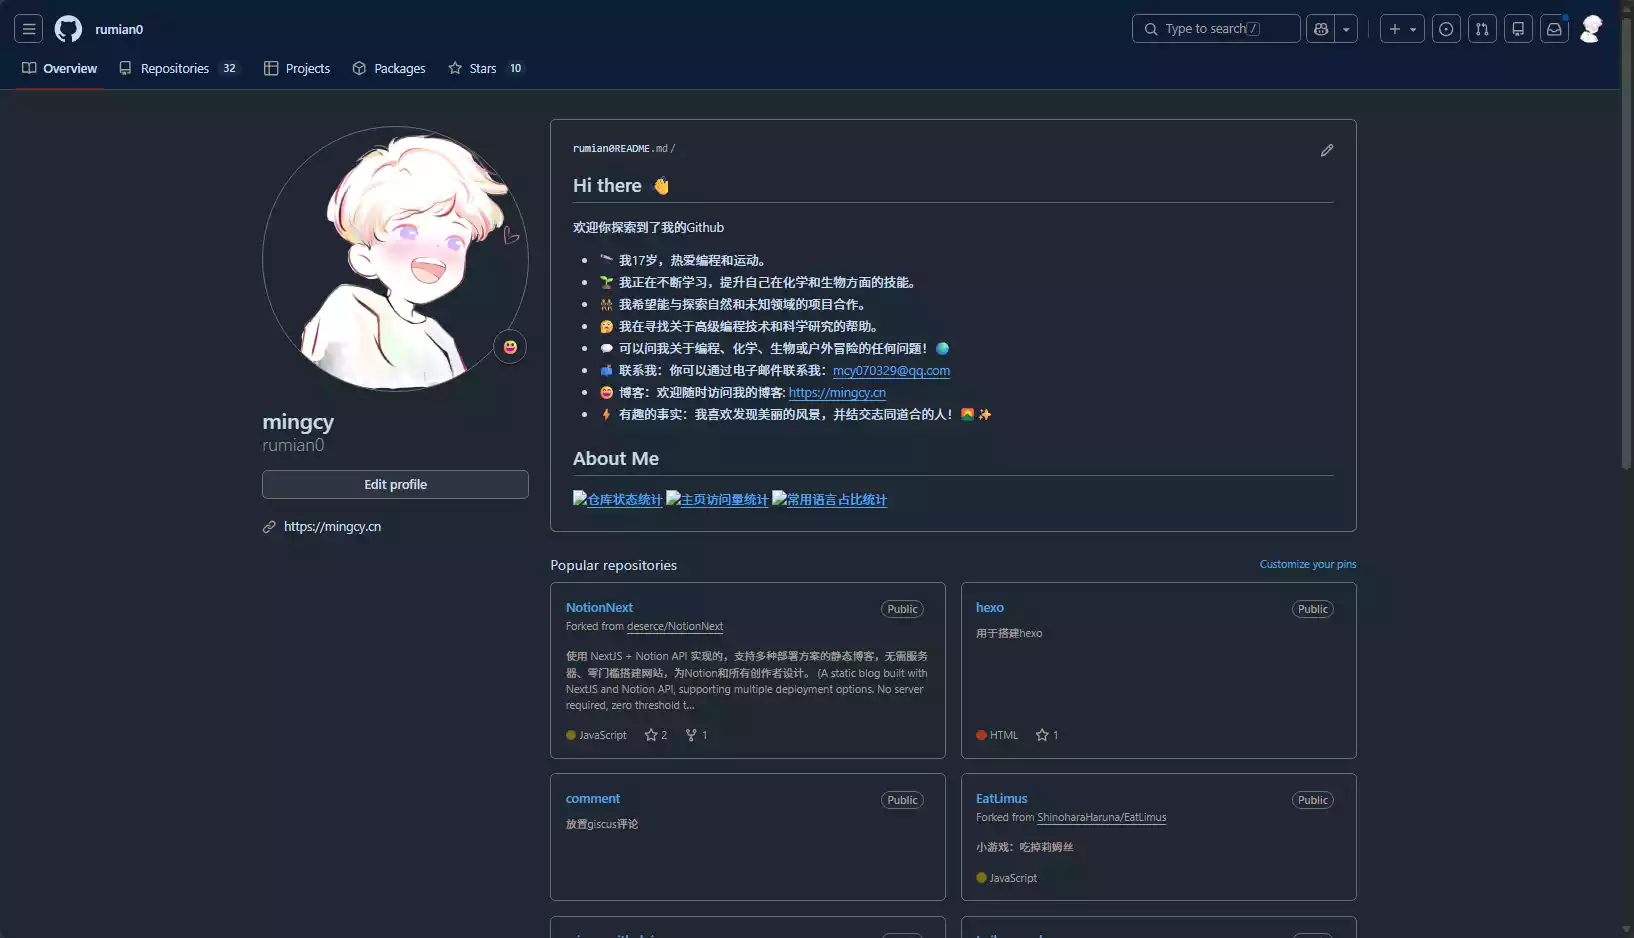Switch to the Stars tab
The width and height of the screenshot is (1634, 938).
tap(486, 68)
